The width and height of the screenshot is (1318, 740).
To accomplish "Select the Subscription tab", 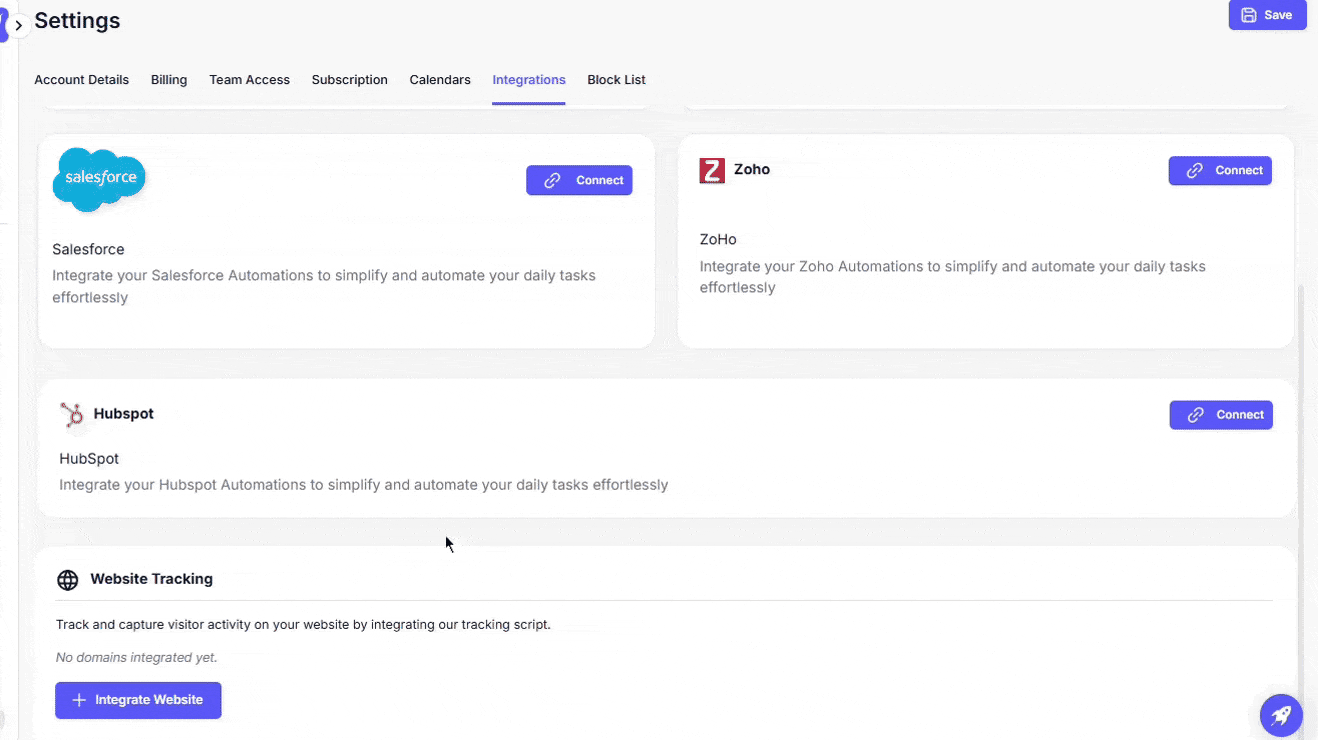I will click(349, 80).
